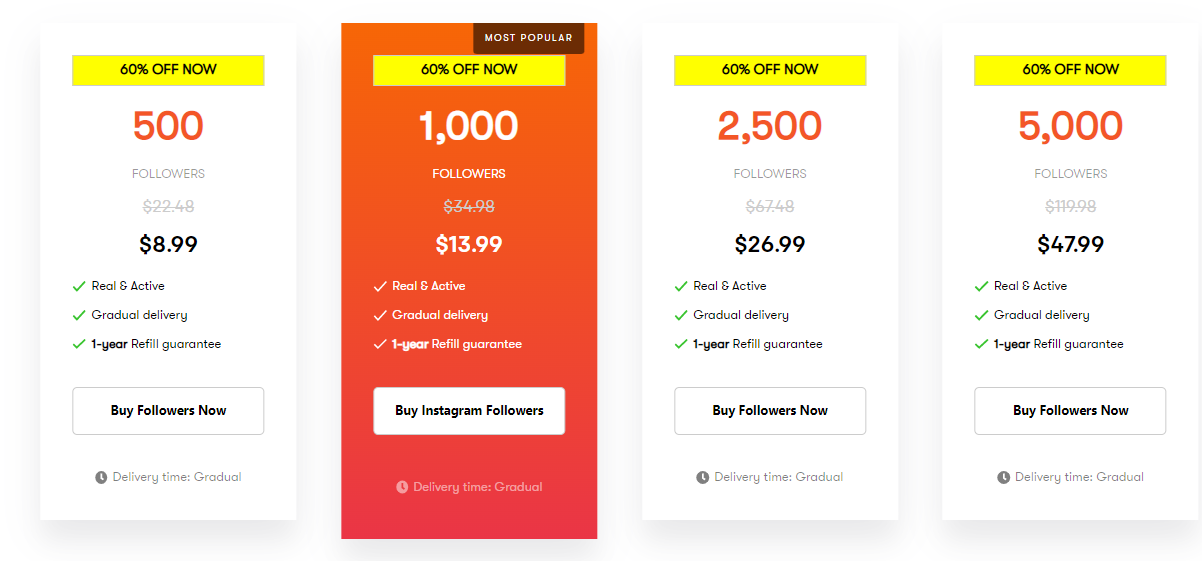Click the $47.99 price text
The image size is (1202, 561).
1070,244
